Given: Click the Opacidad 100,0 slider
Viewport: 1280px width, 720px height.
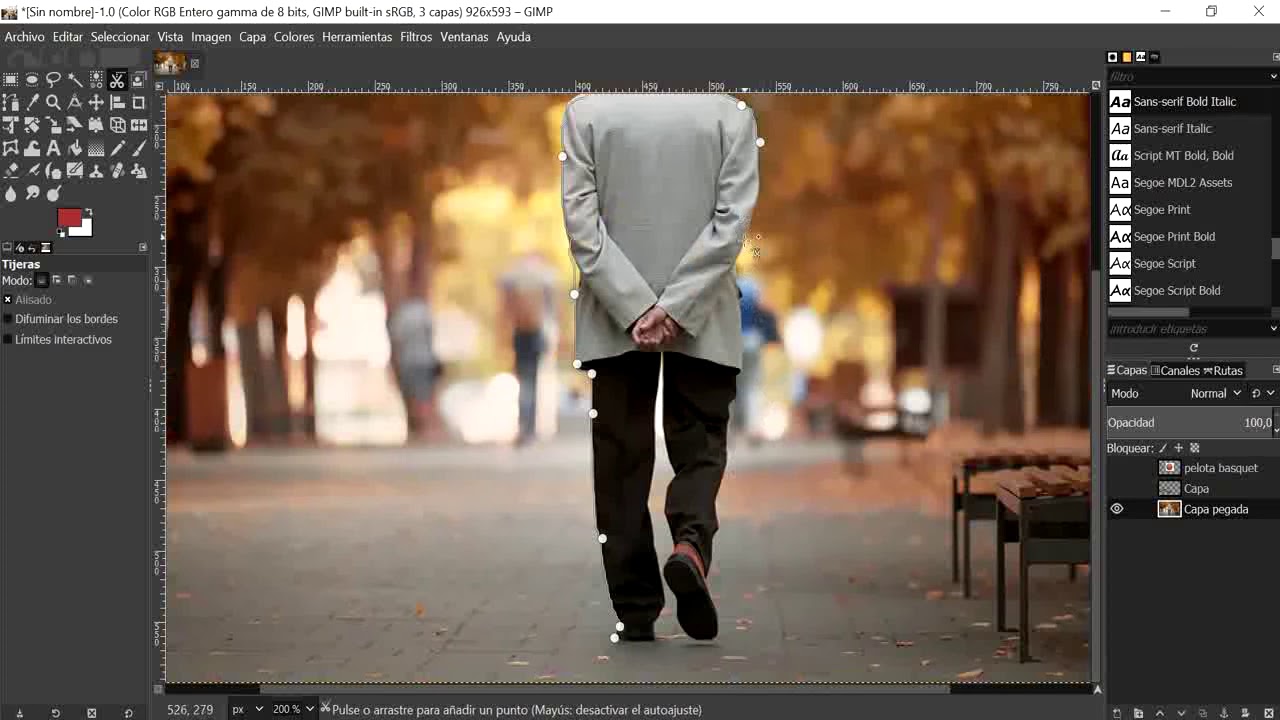Looking at the screenshot, I should (1189, 423).
